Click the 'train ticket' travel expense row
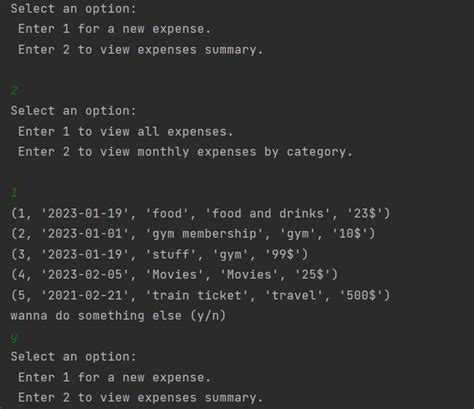 (200, 295)
